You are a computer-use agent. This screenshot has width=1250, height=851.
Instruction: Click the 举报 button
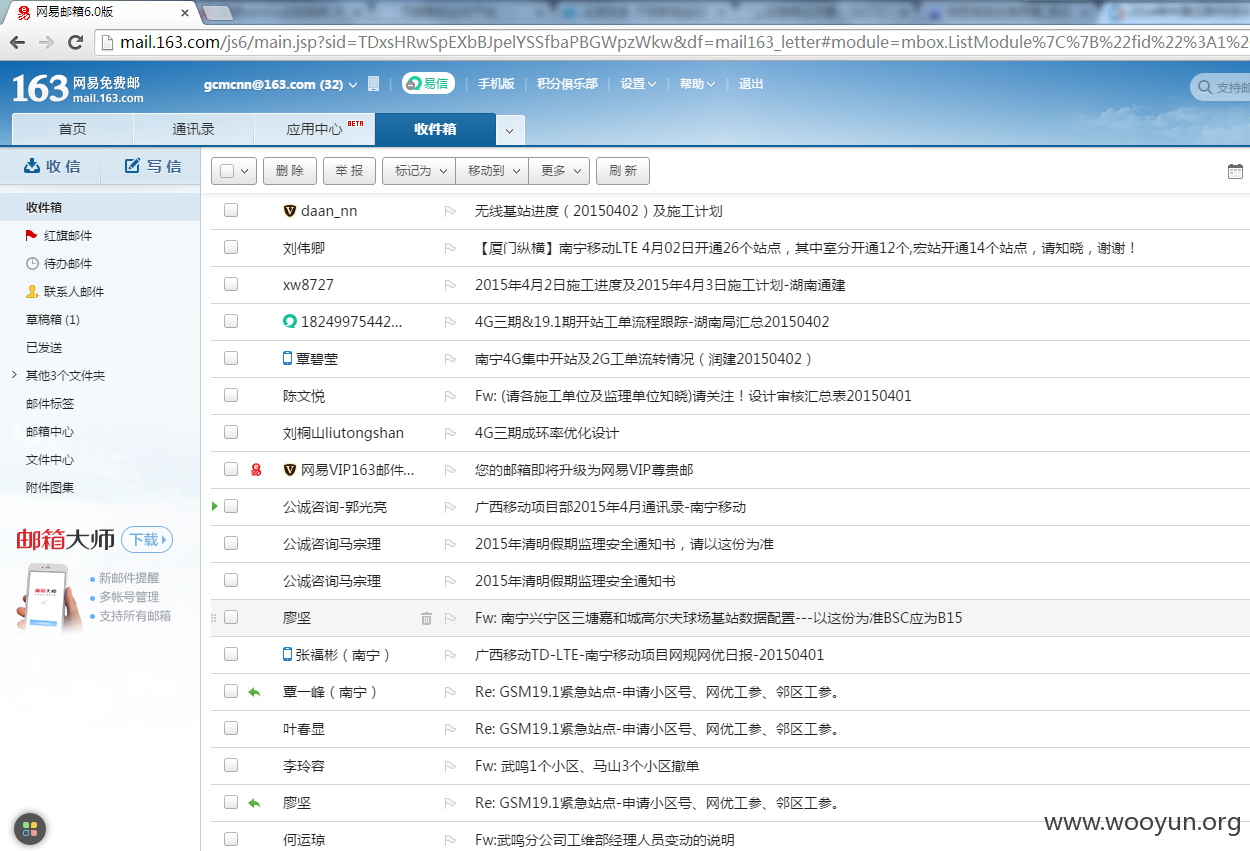coord(349,171)
